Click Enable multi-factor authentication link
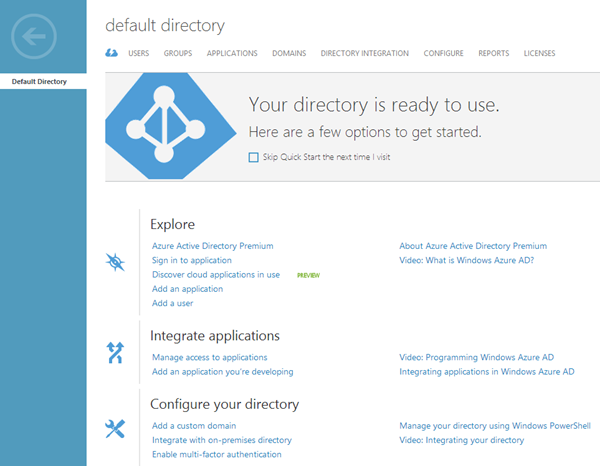 click(x=217, y=455)
